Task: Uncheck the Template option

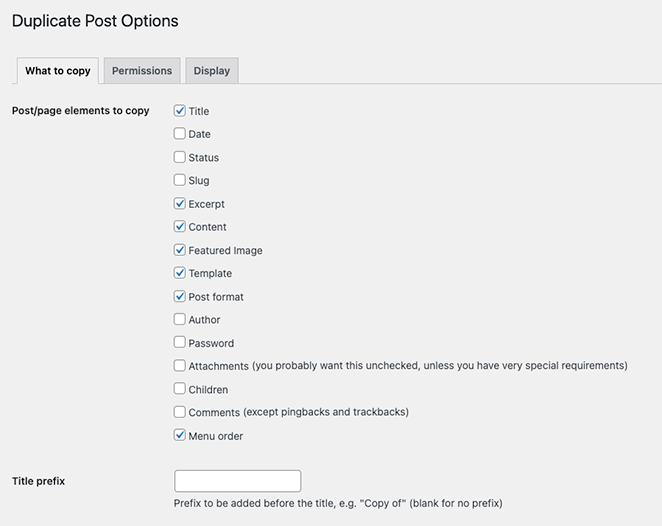Action: (179, 273)
